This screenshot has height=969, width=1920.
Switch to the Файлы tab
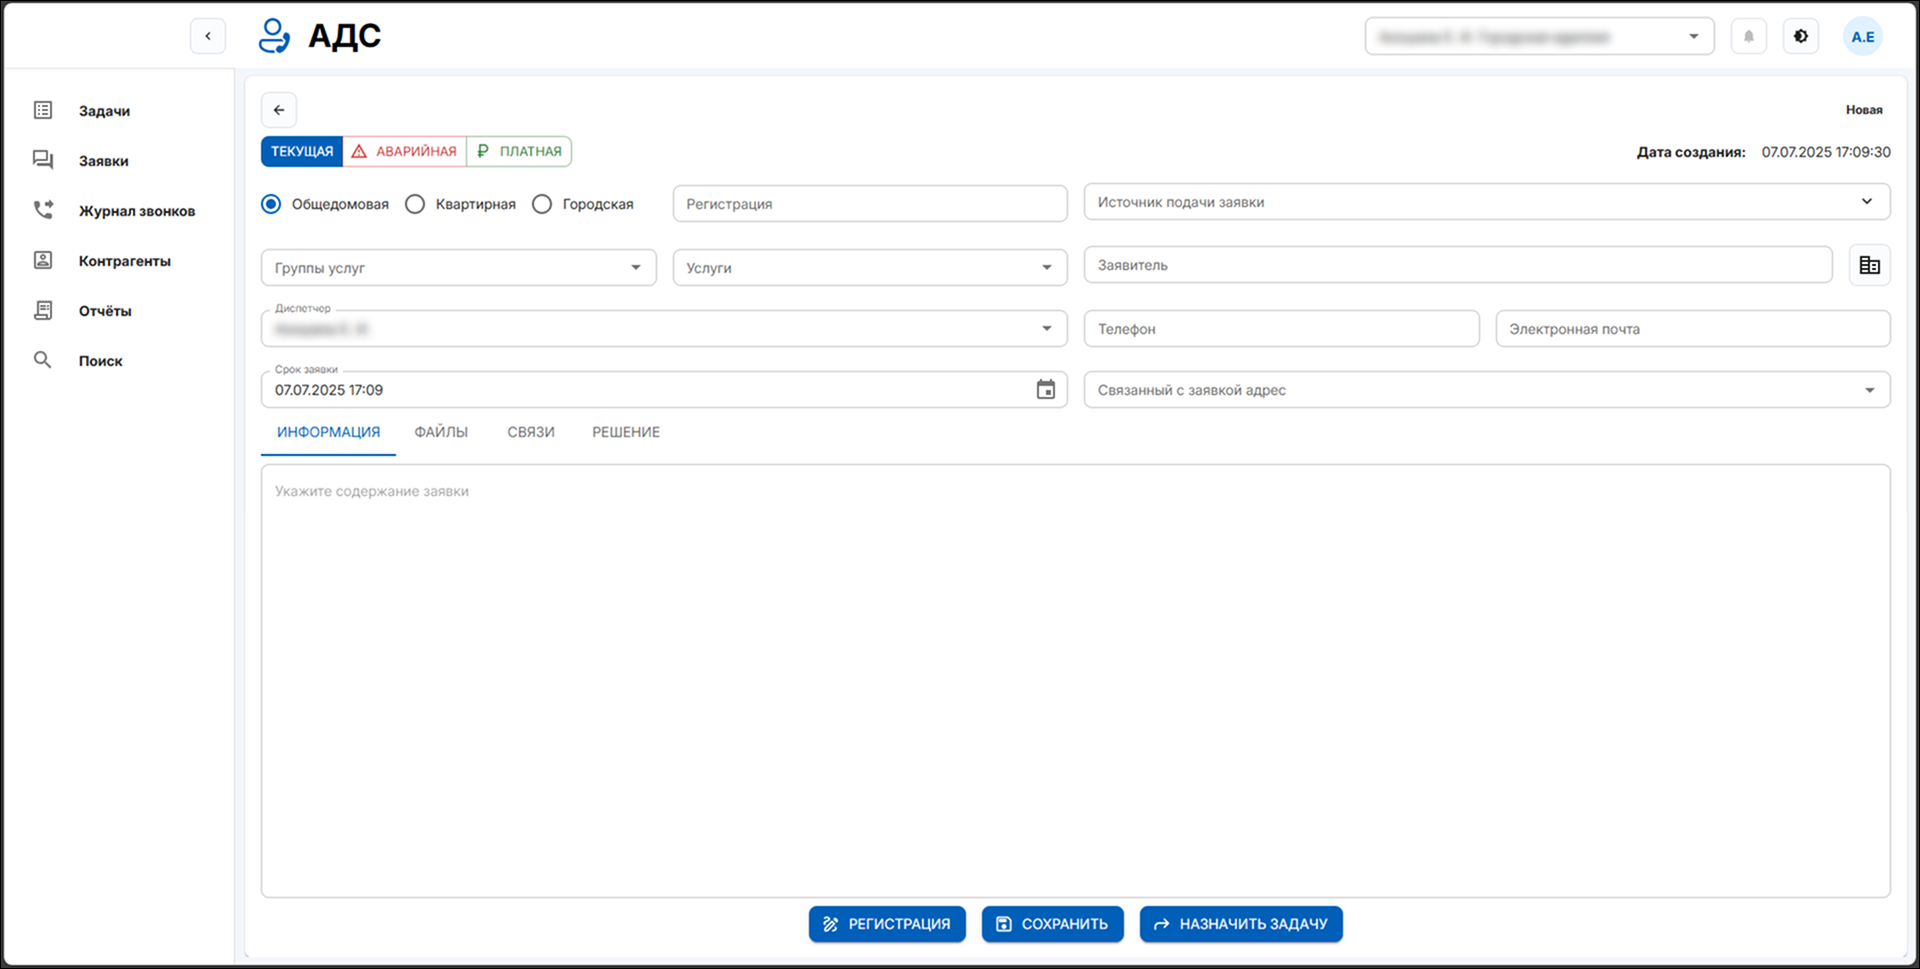pyautogui.click(x=441, y=432)
